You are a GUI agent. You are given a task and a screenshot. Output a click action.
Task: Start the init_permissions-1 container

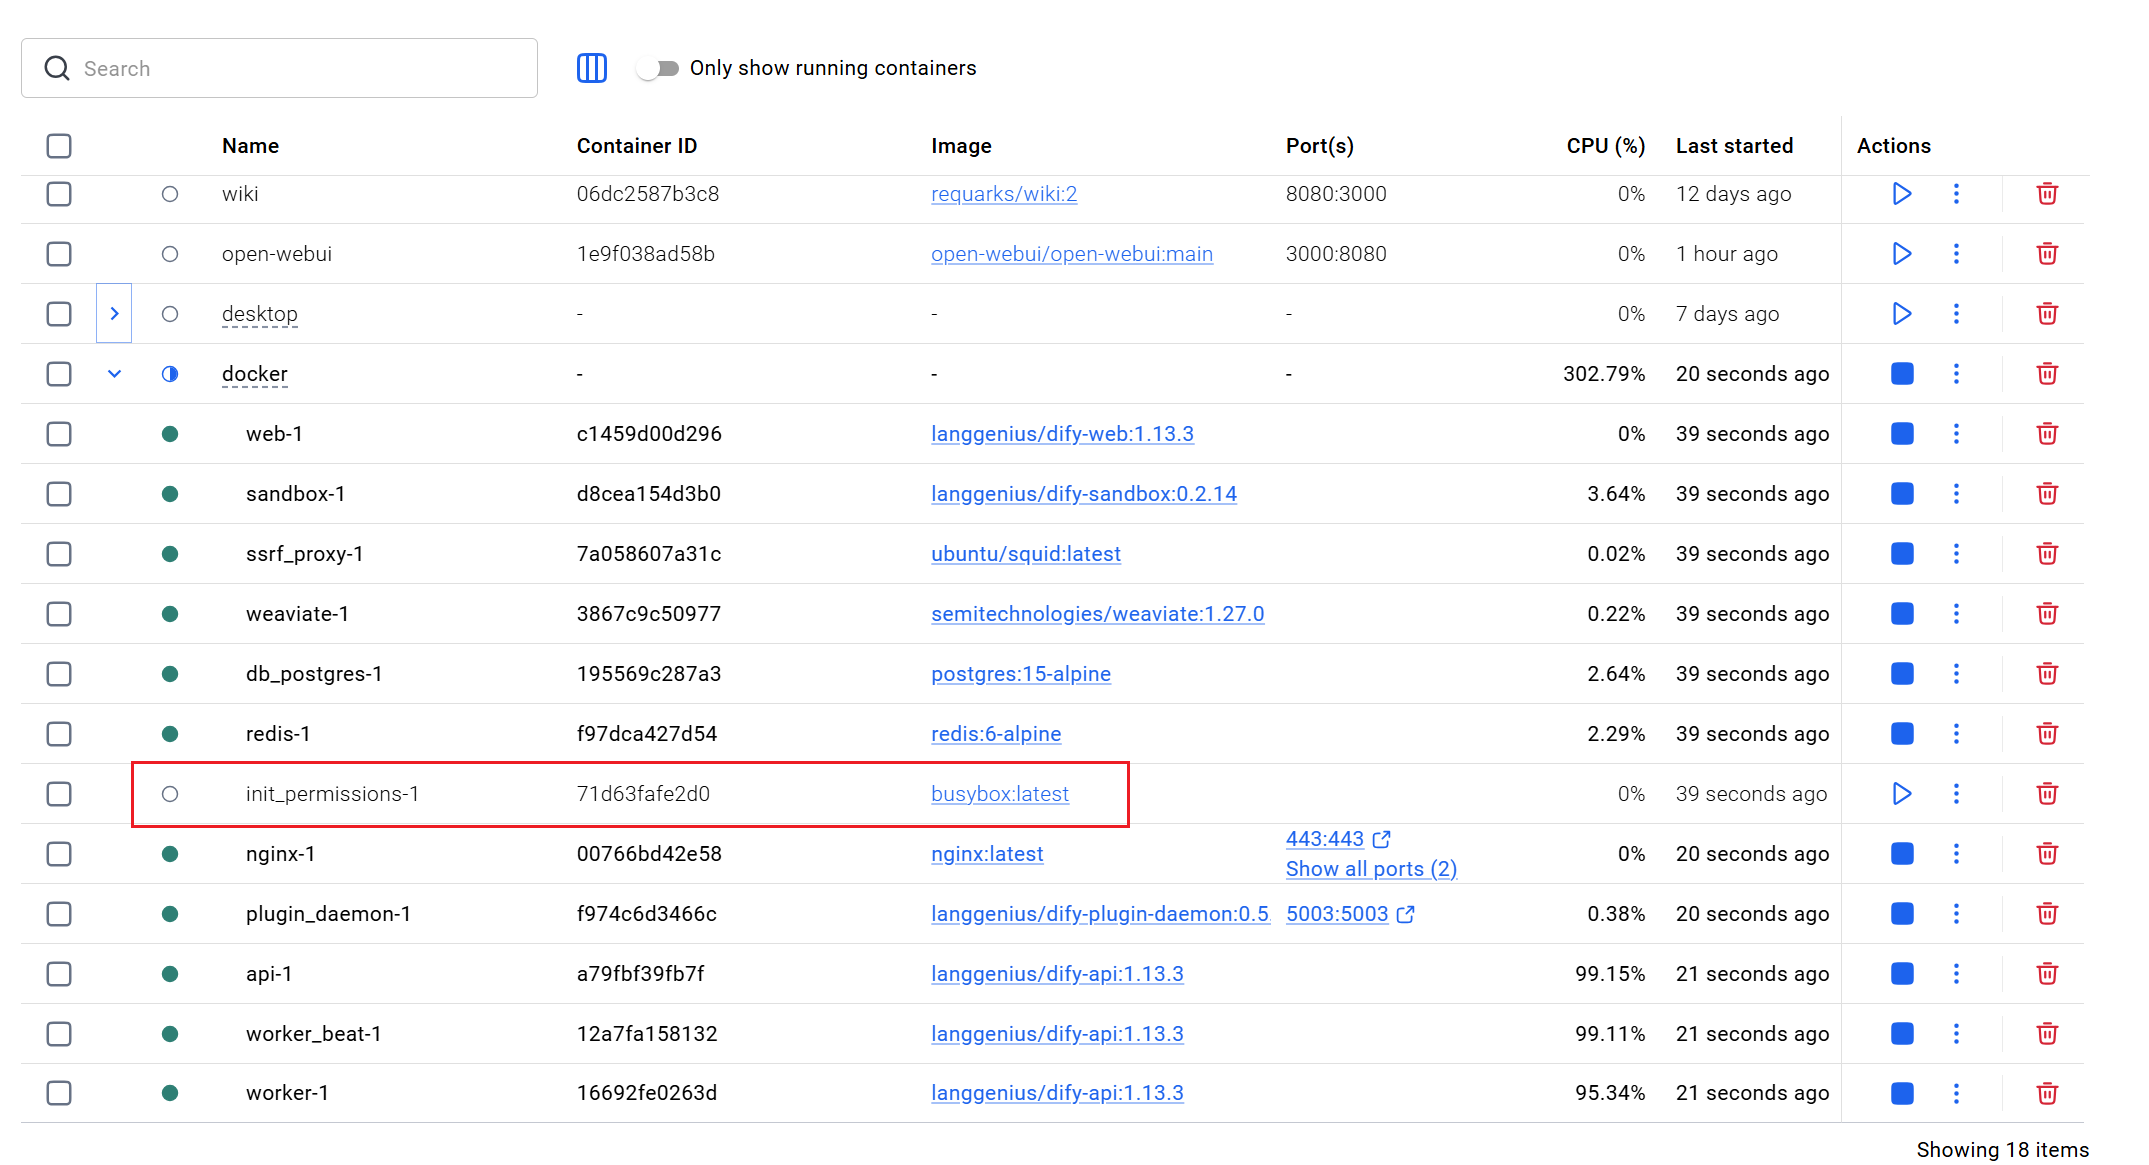pos(1901,794)
